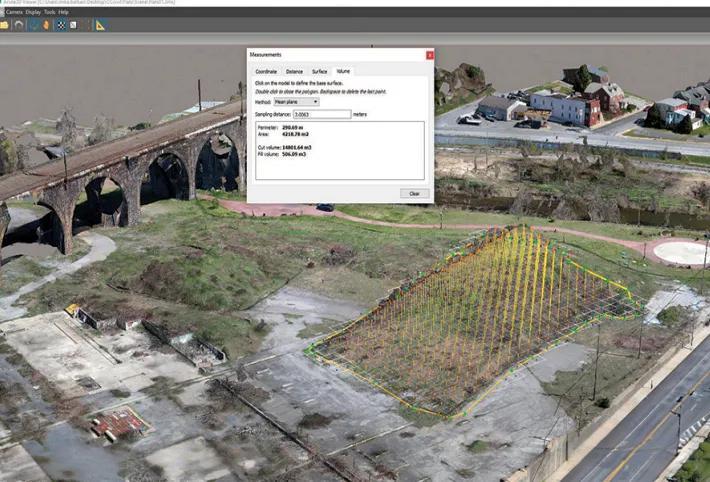
Task: Activate the yellow triangle ruler measurement tool
Action: pyautogui.click(x=99, y=24)
